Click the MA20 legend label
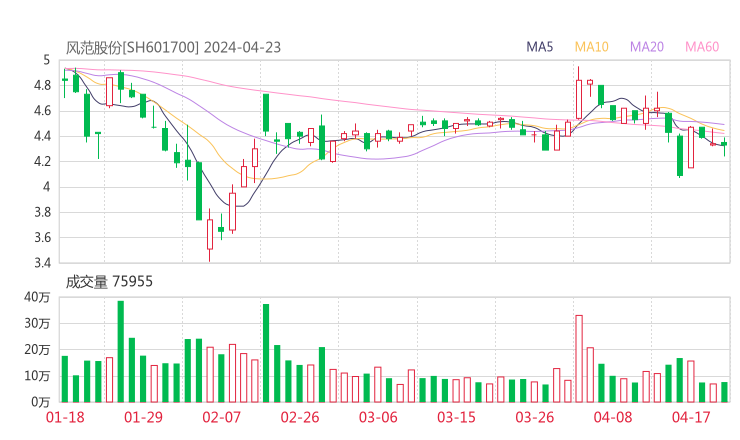The height and width of the screenshot is (440, 740). 647,47
